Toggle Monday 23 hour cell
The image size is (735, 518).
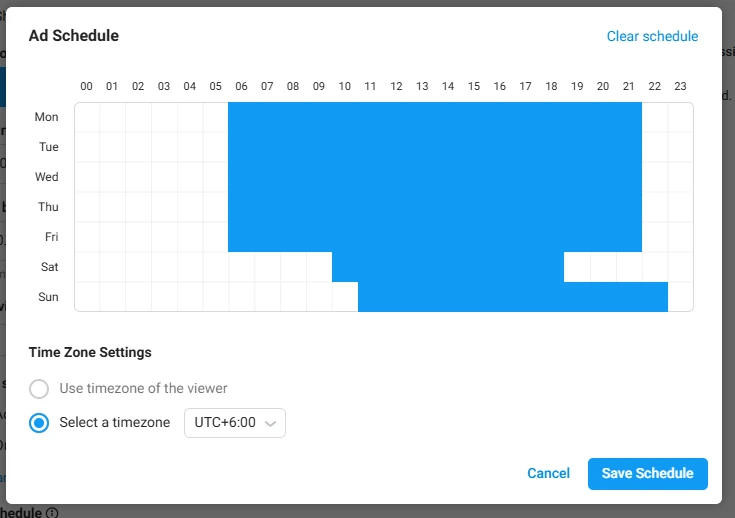pos(681,117)
